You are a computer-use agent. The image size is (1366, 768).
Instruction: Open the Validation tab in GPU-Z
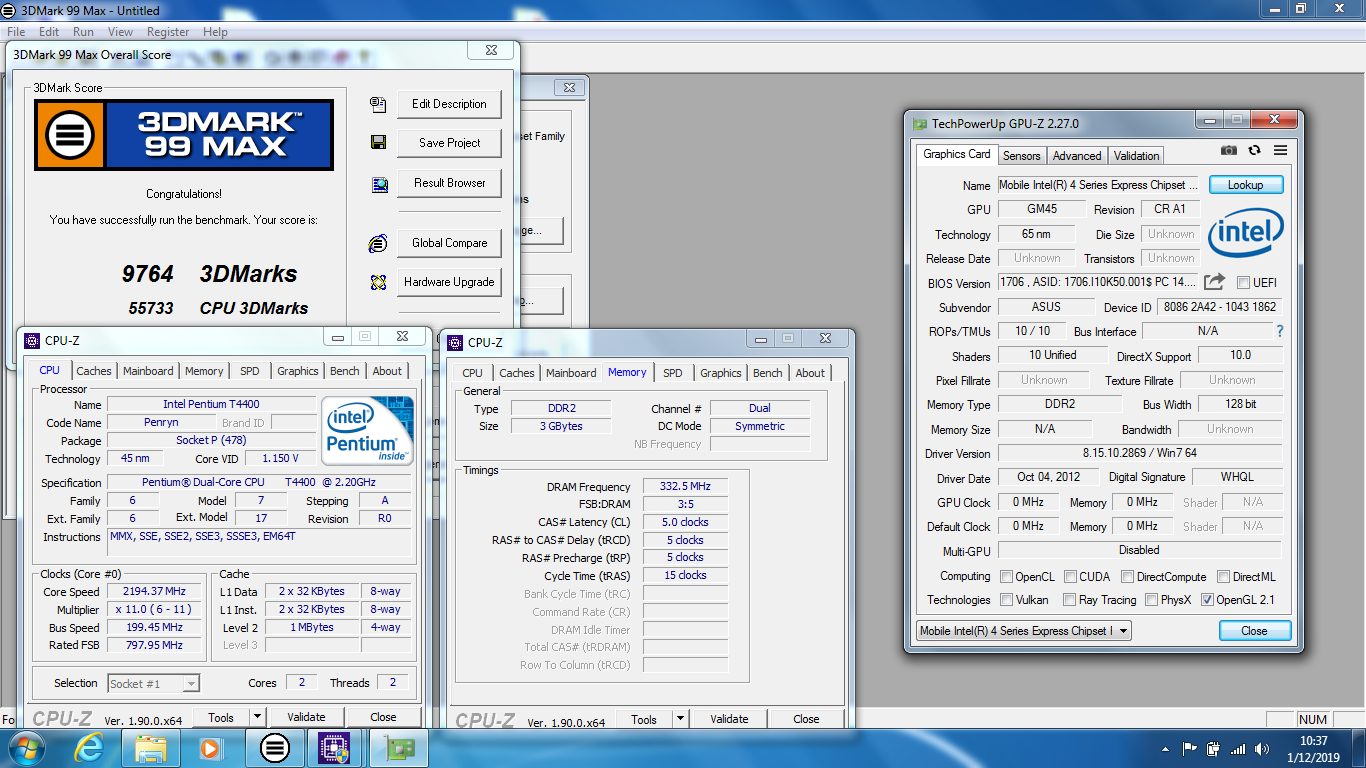point(1137,156)
